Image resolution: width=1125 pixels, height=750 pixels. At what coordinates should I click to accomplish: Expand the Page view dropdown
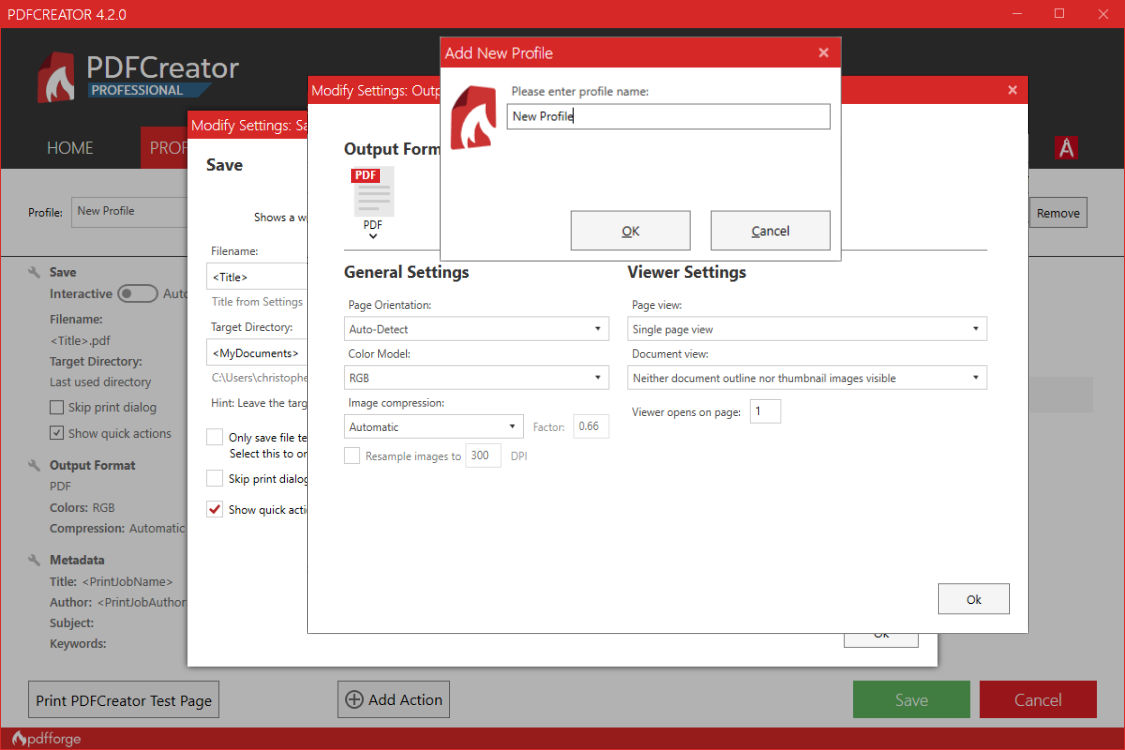point(808,329)
